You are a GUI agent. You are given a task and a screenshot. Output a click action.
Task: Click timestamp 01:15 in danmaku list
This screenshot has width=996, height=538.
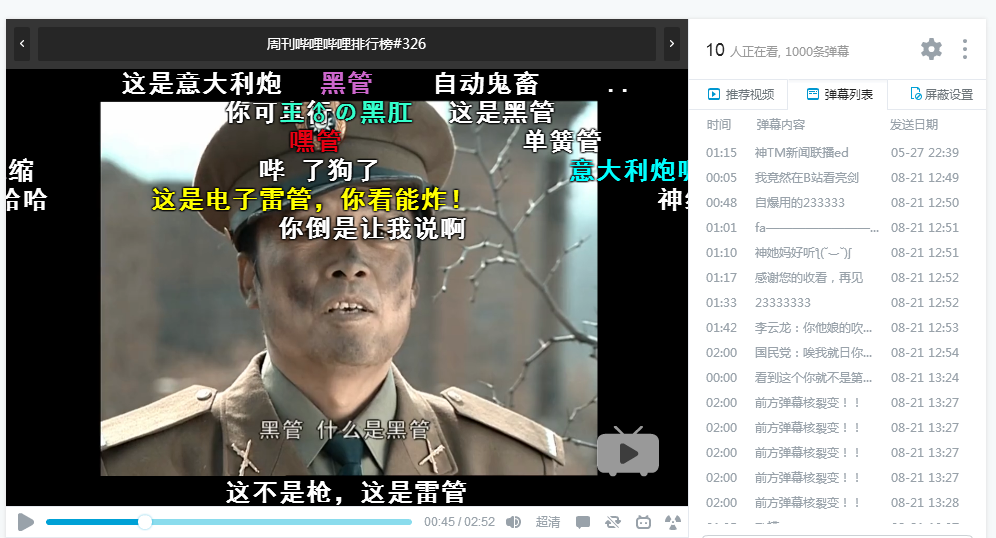click(721, 152)
